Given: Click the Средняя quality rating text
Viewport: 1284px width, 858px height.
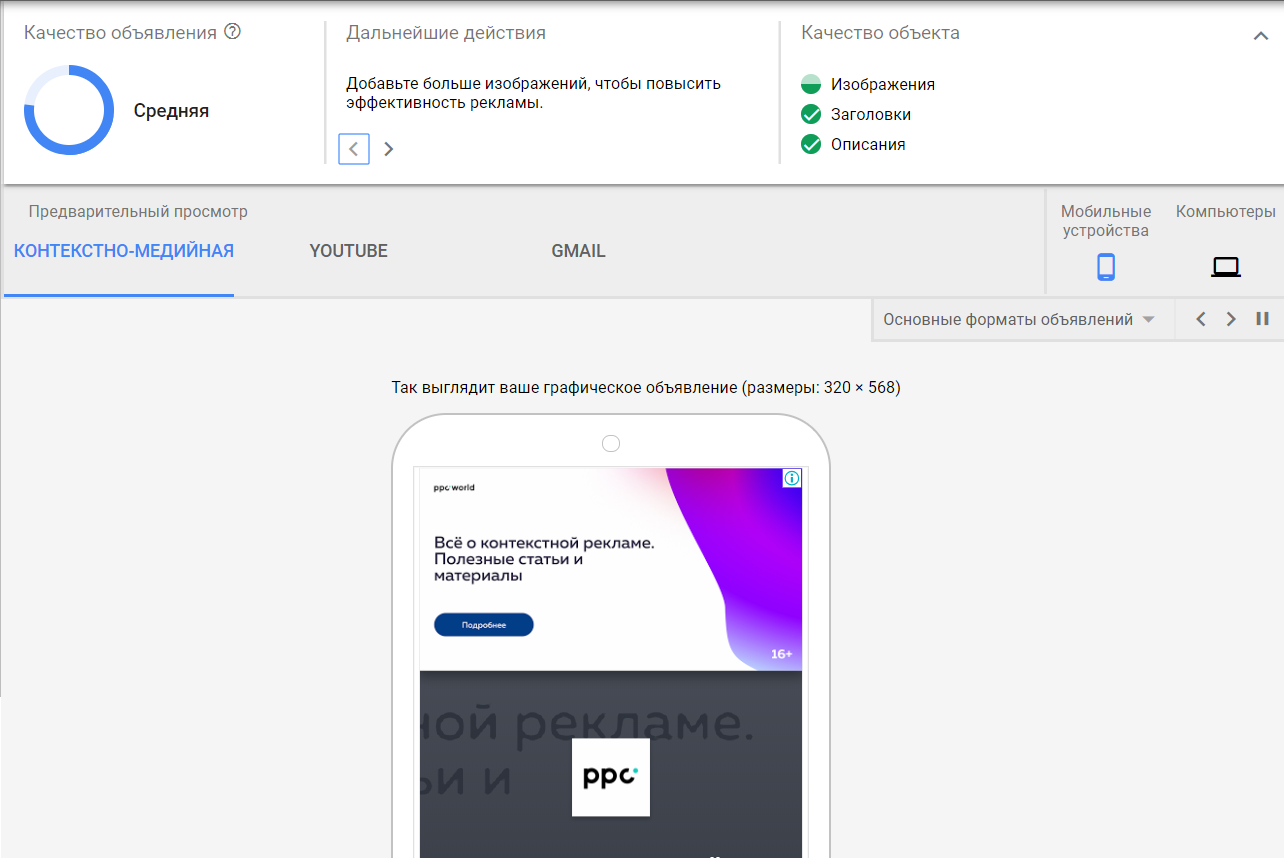Looking at the screenshot, I should tap(172, 111).
